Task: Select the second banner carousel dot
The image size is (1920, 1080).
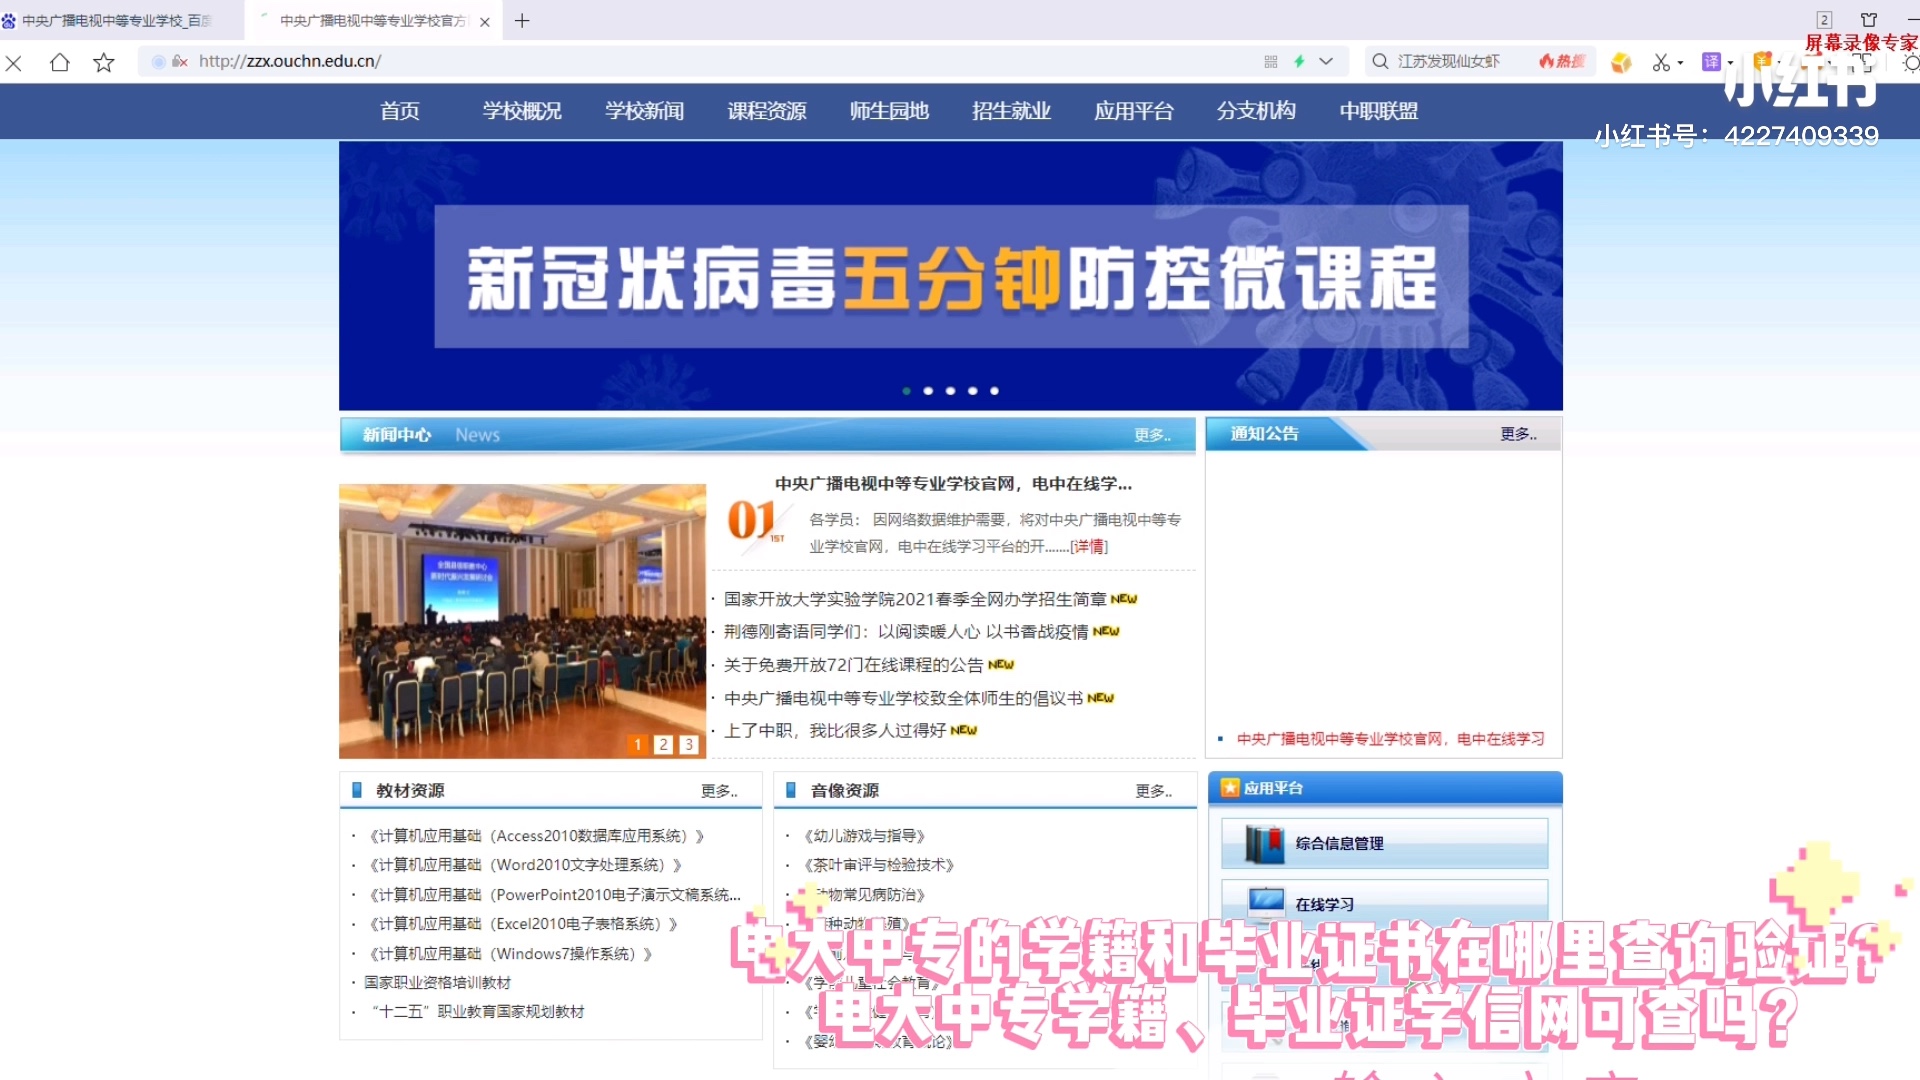Action: pos(928,391)
